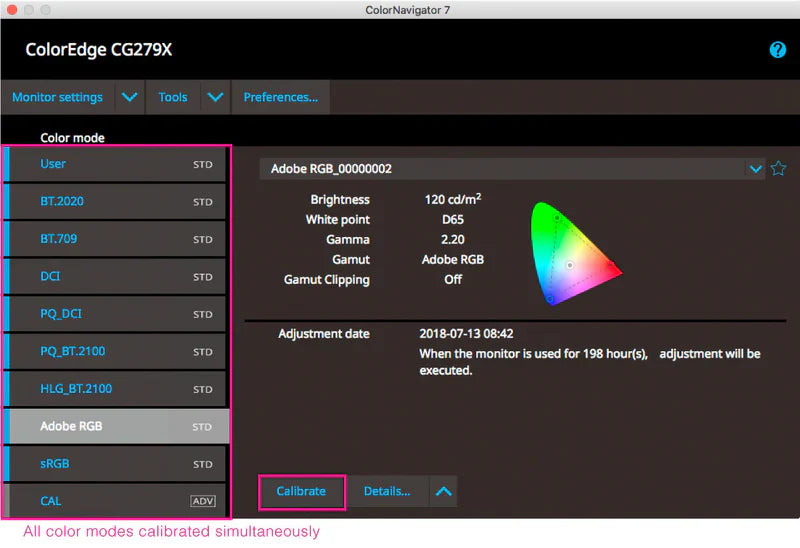Open Preferences dialog
The image size is (800, 548).
281,97
